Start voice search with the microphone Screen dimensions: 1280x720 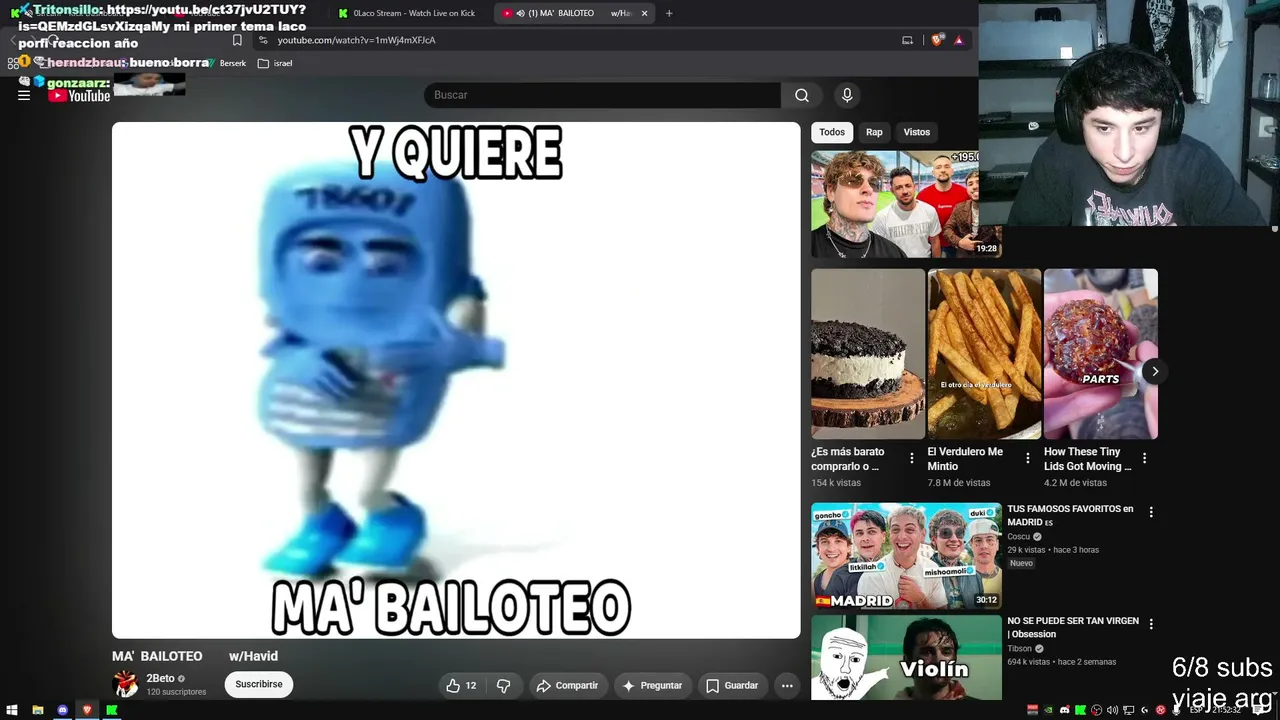[847, 95]
